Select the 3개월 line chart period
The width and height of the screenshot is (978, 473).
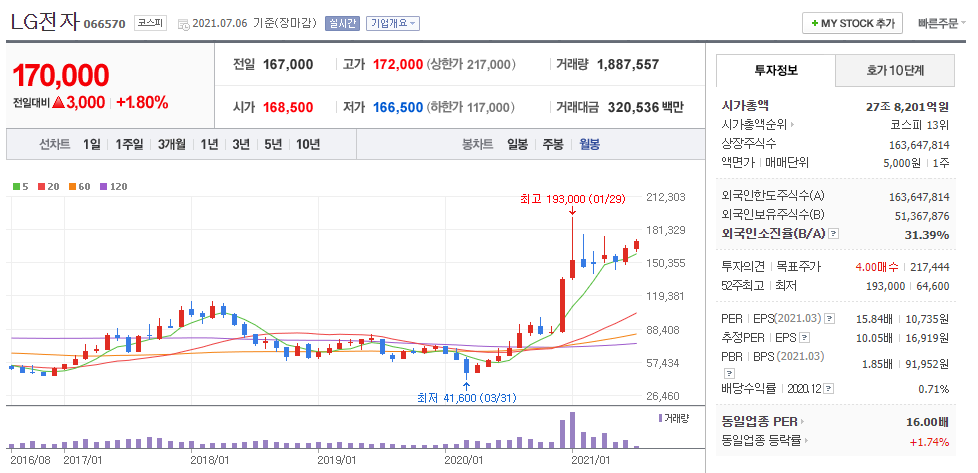[172, 144]
